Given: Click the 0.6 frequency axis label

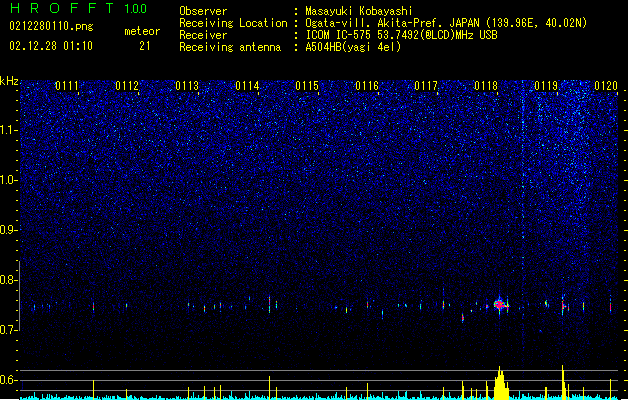Looking at the screenshot, I should coord(9,380).
